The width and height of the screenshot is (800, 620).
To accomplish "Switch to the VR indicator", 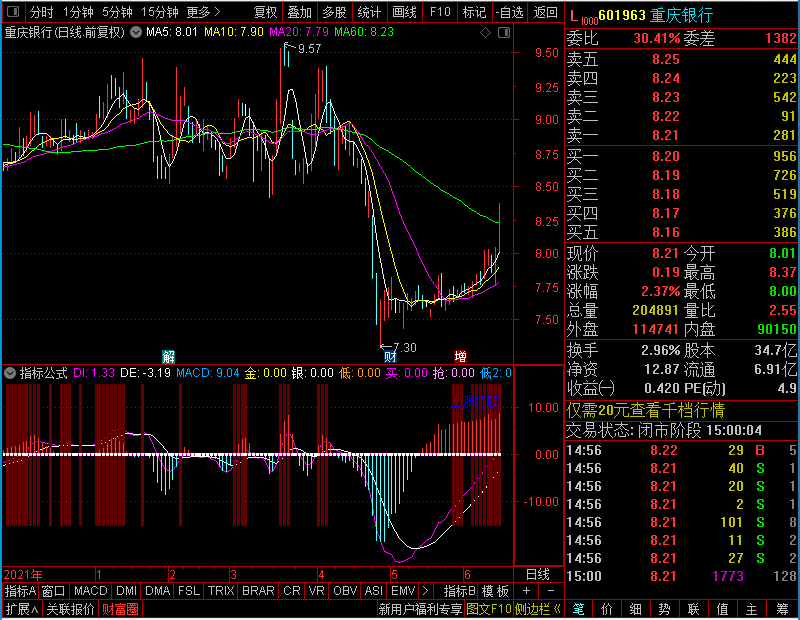I will pyautogui.click(x=316, y=591).
